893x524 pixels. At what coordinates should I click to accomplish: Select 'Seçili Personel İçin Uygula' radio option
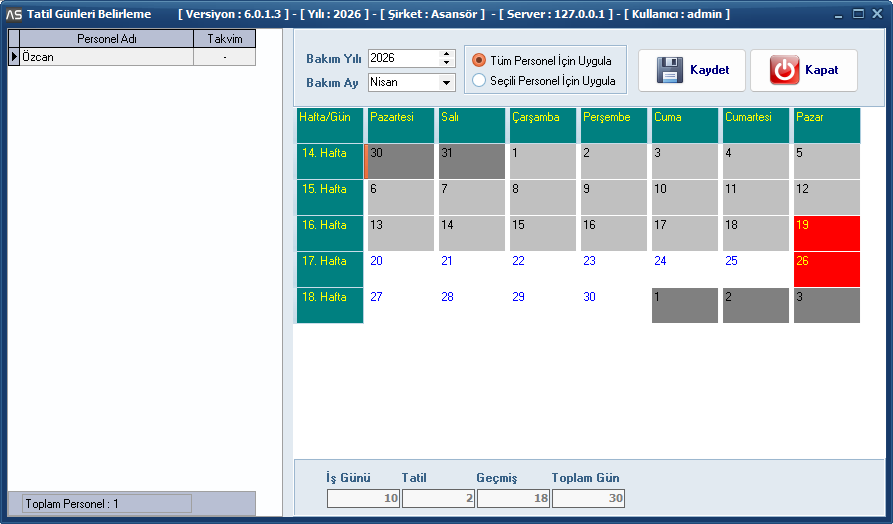479,81
